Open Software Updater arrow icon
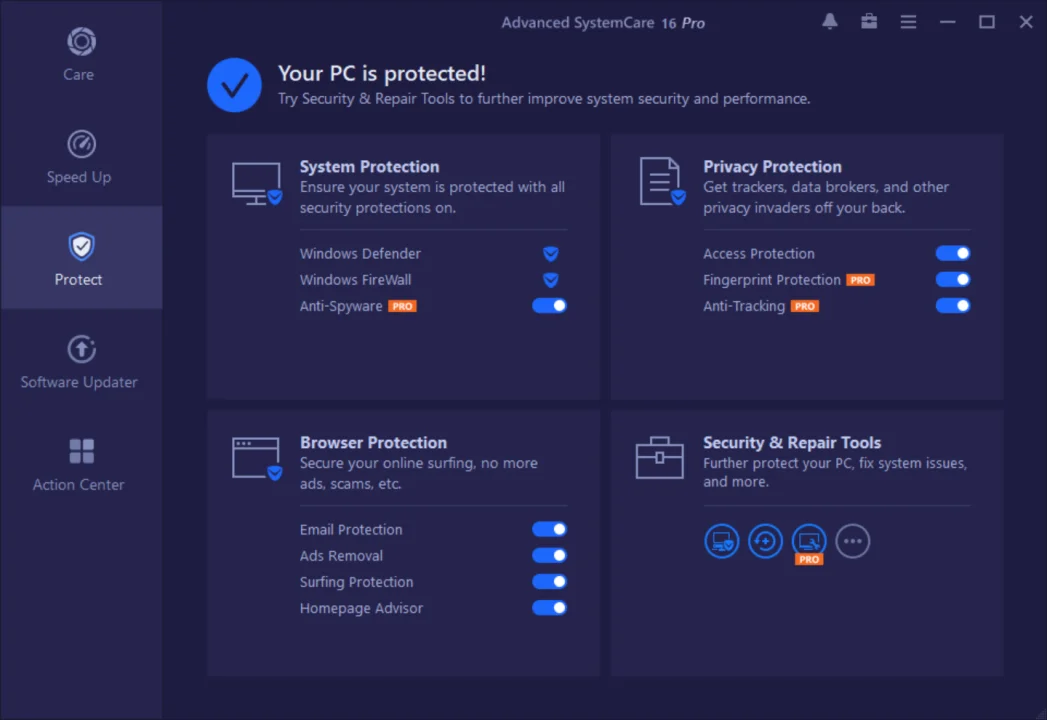Viewport: 1047px width, 720px height. click(81, 349)
